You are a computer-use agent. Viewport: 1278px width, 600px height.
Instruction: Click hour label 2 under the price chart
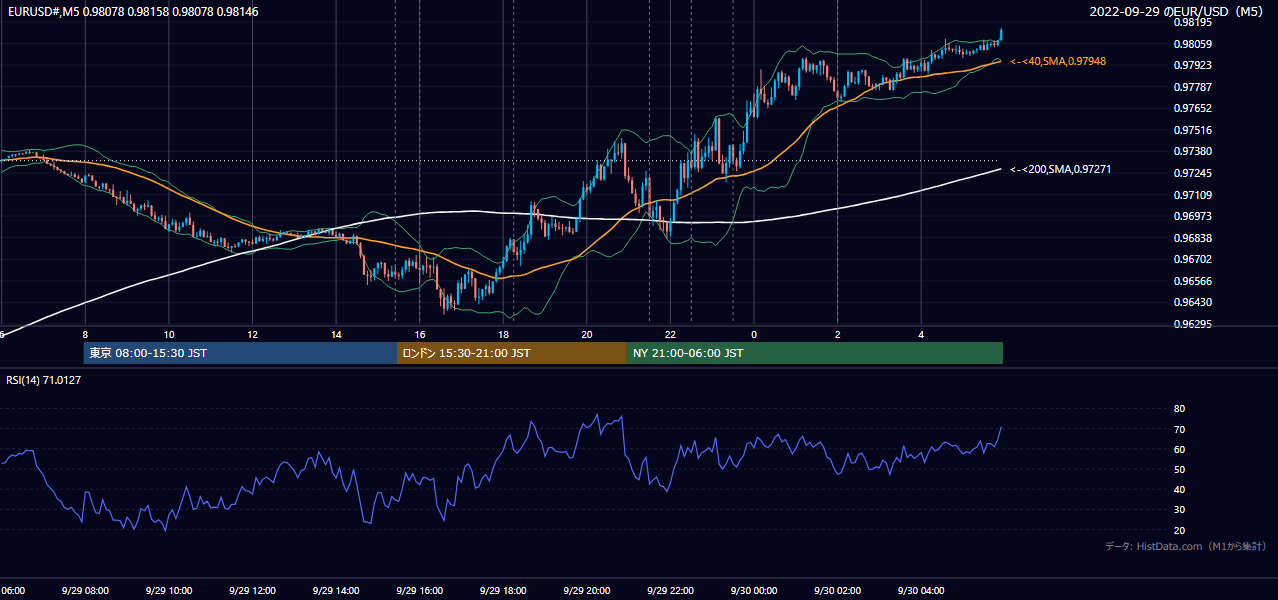coord(837,334)
